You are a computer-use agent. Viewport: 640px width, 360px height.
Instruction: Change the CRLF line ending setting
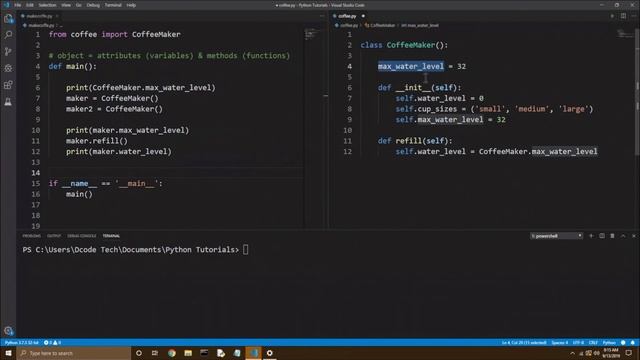[x=593, y=342]
